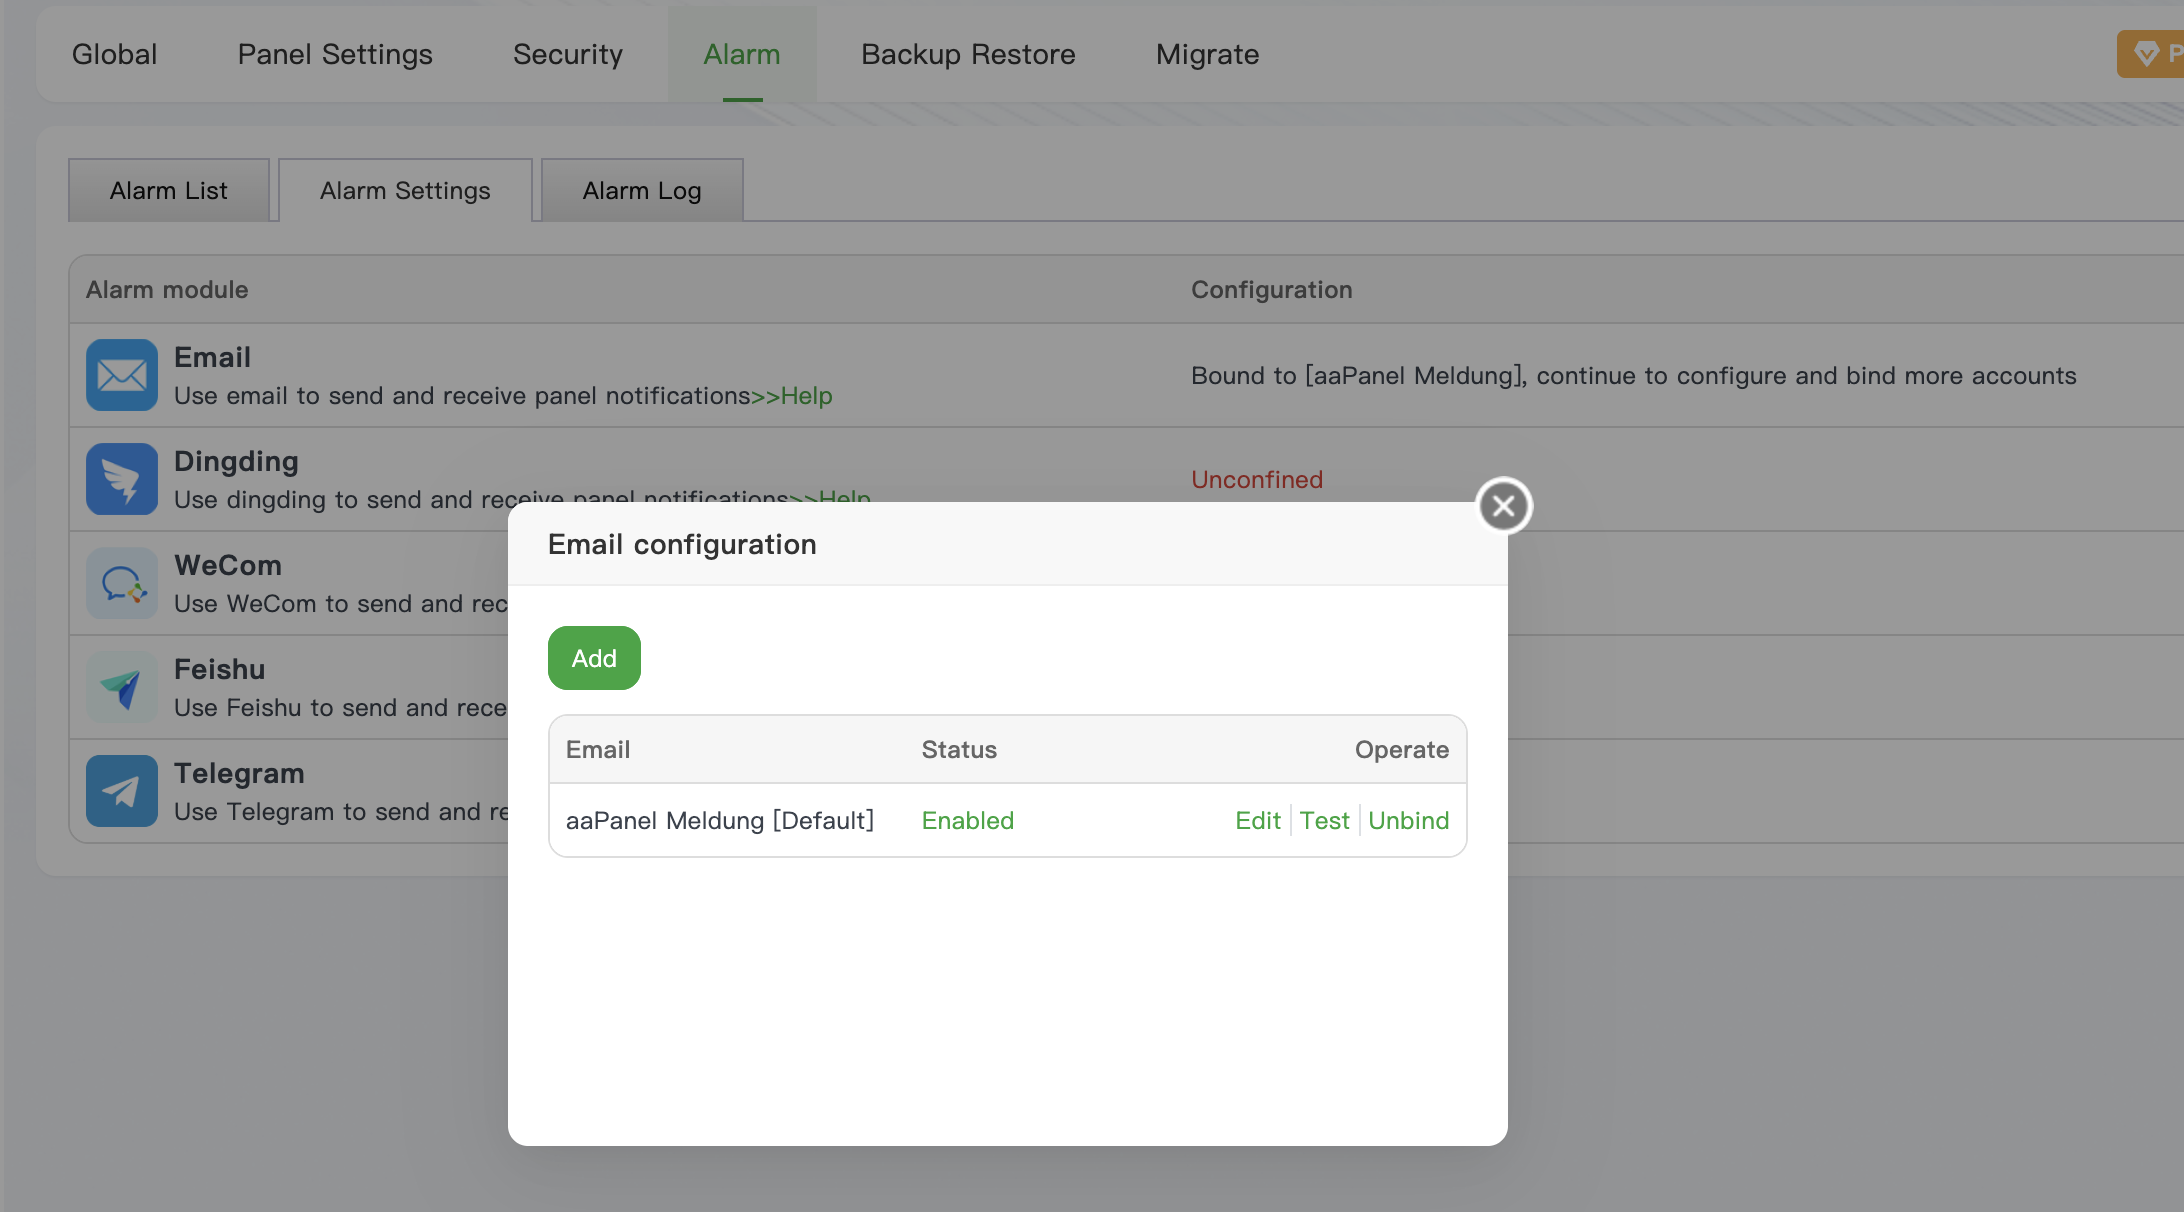This screenshot has width=2184, height=1212.
Task: Click the Telegram paper plane icon
Action: [122, 791]
